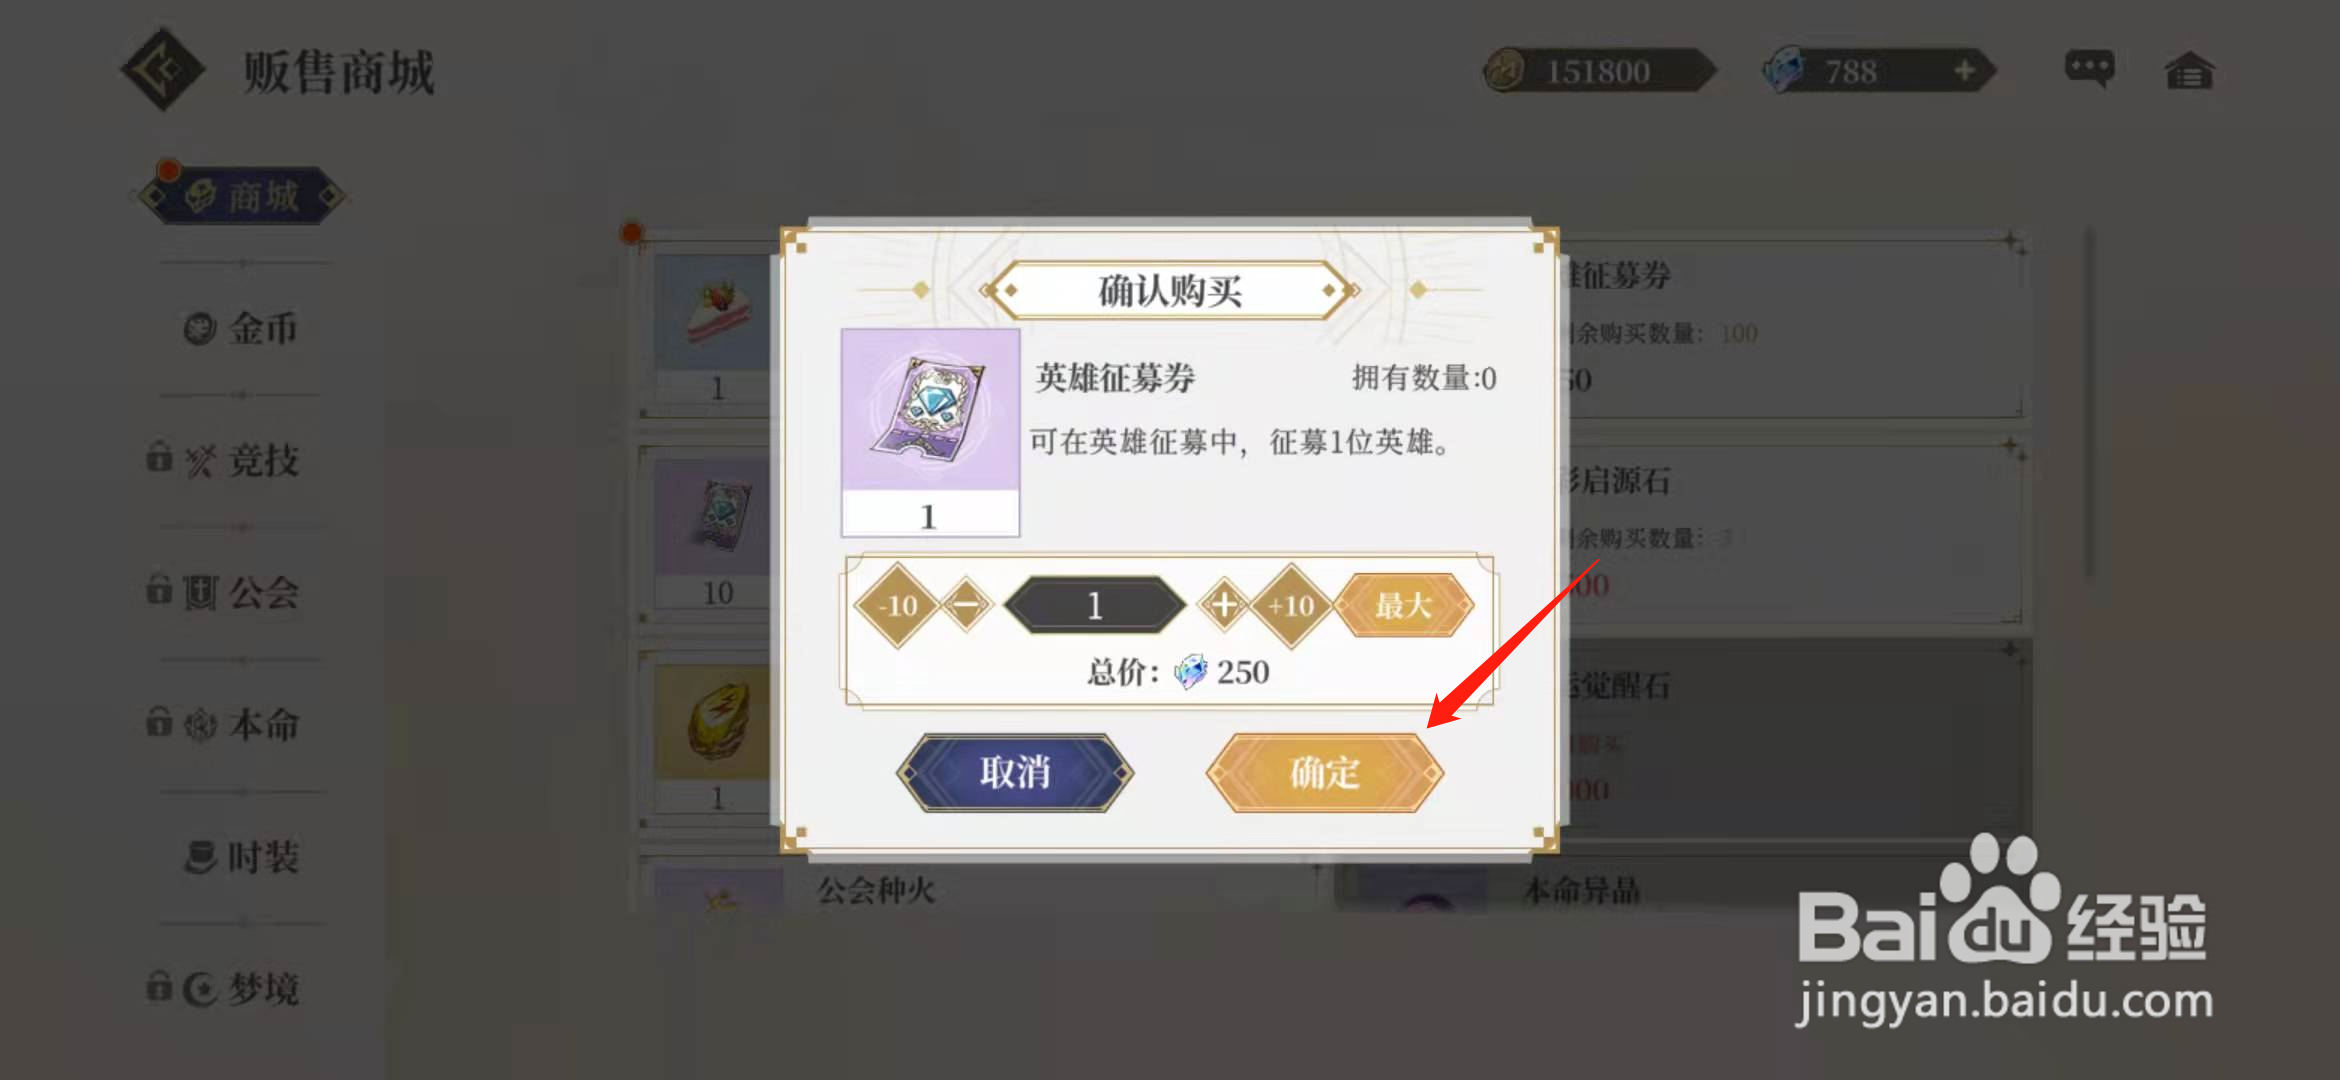The image size is (2340, 1080).
Task: Select the 商城 tab
Action: [x=240, y=196]
